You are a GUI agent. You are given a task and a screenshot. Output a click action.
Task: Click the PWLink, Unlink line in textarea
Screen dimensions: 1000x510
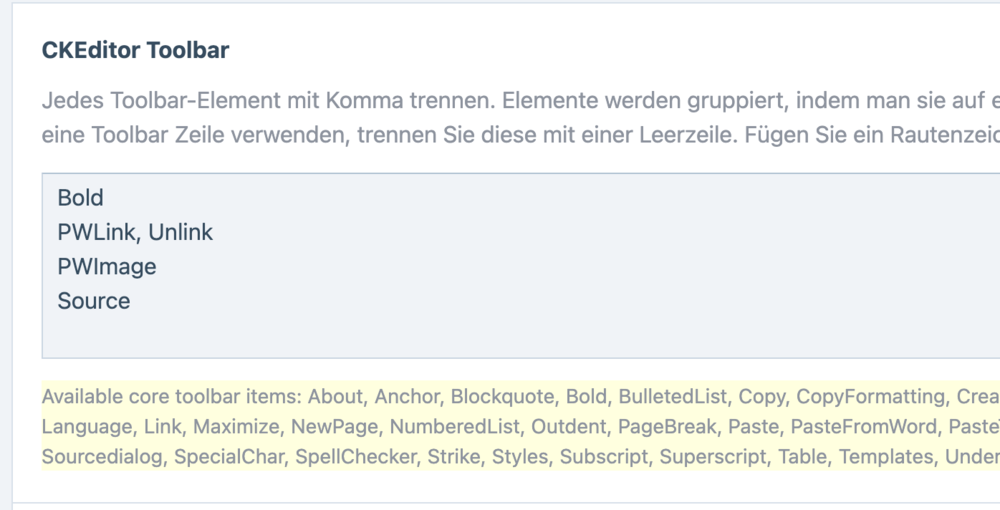point(135,233)
